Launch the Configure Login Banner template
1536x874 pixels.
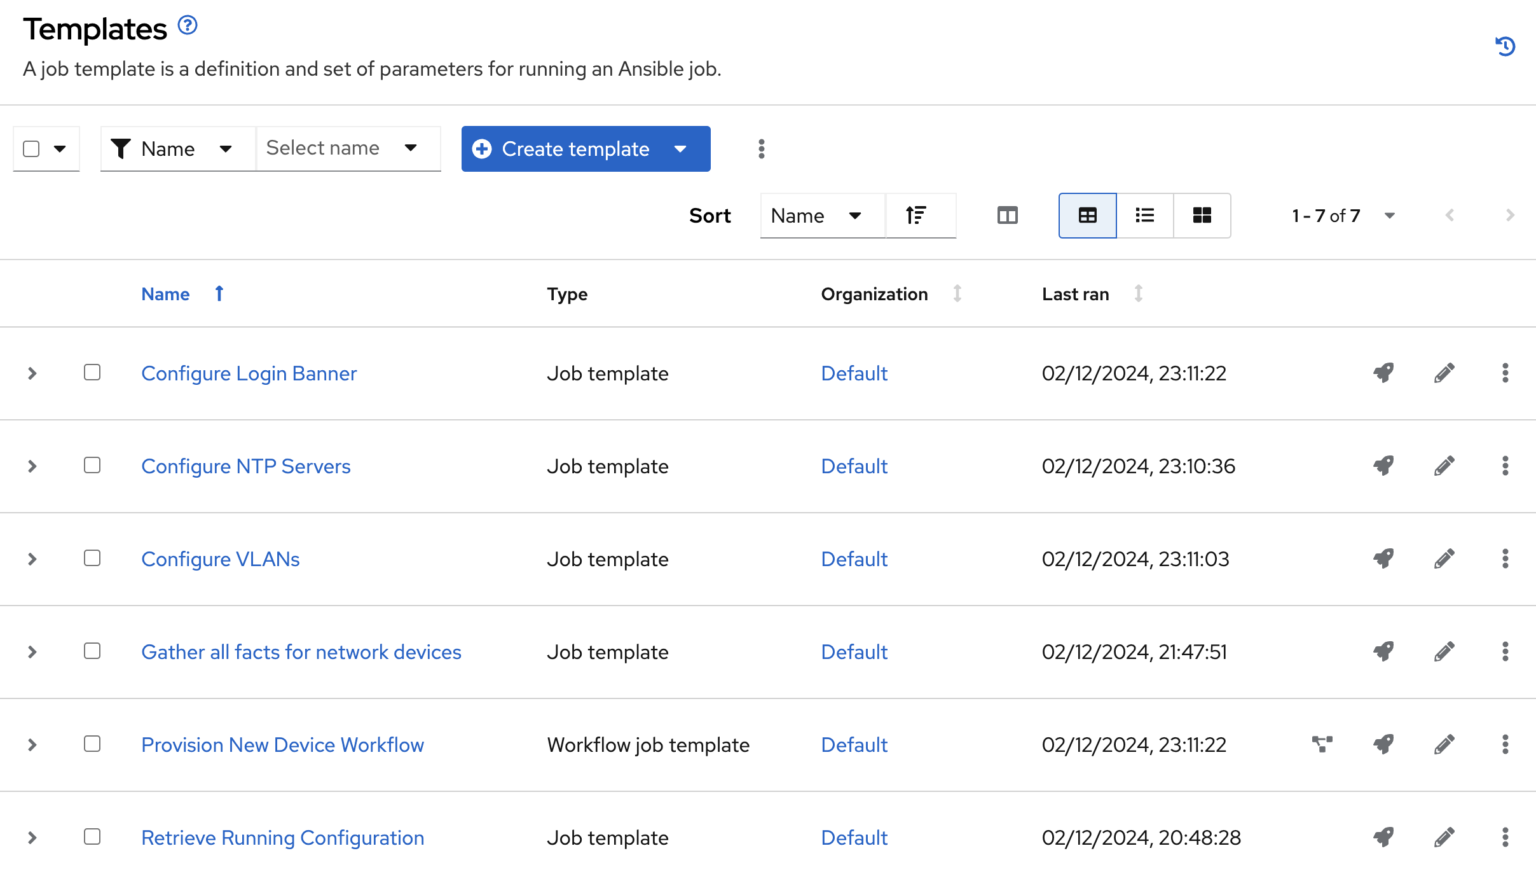click(1383, 373)
